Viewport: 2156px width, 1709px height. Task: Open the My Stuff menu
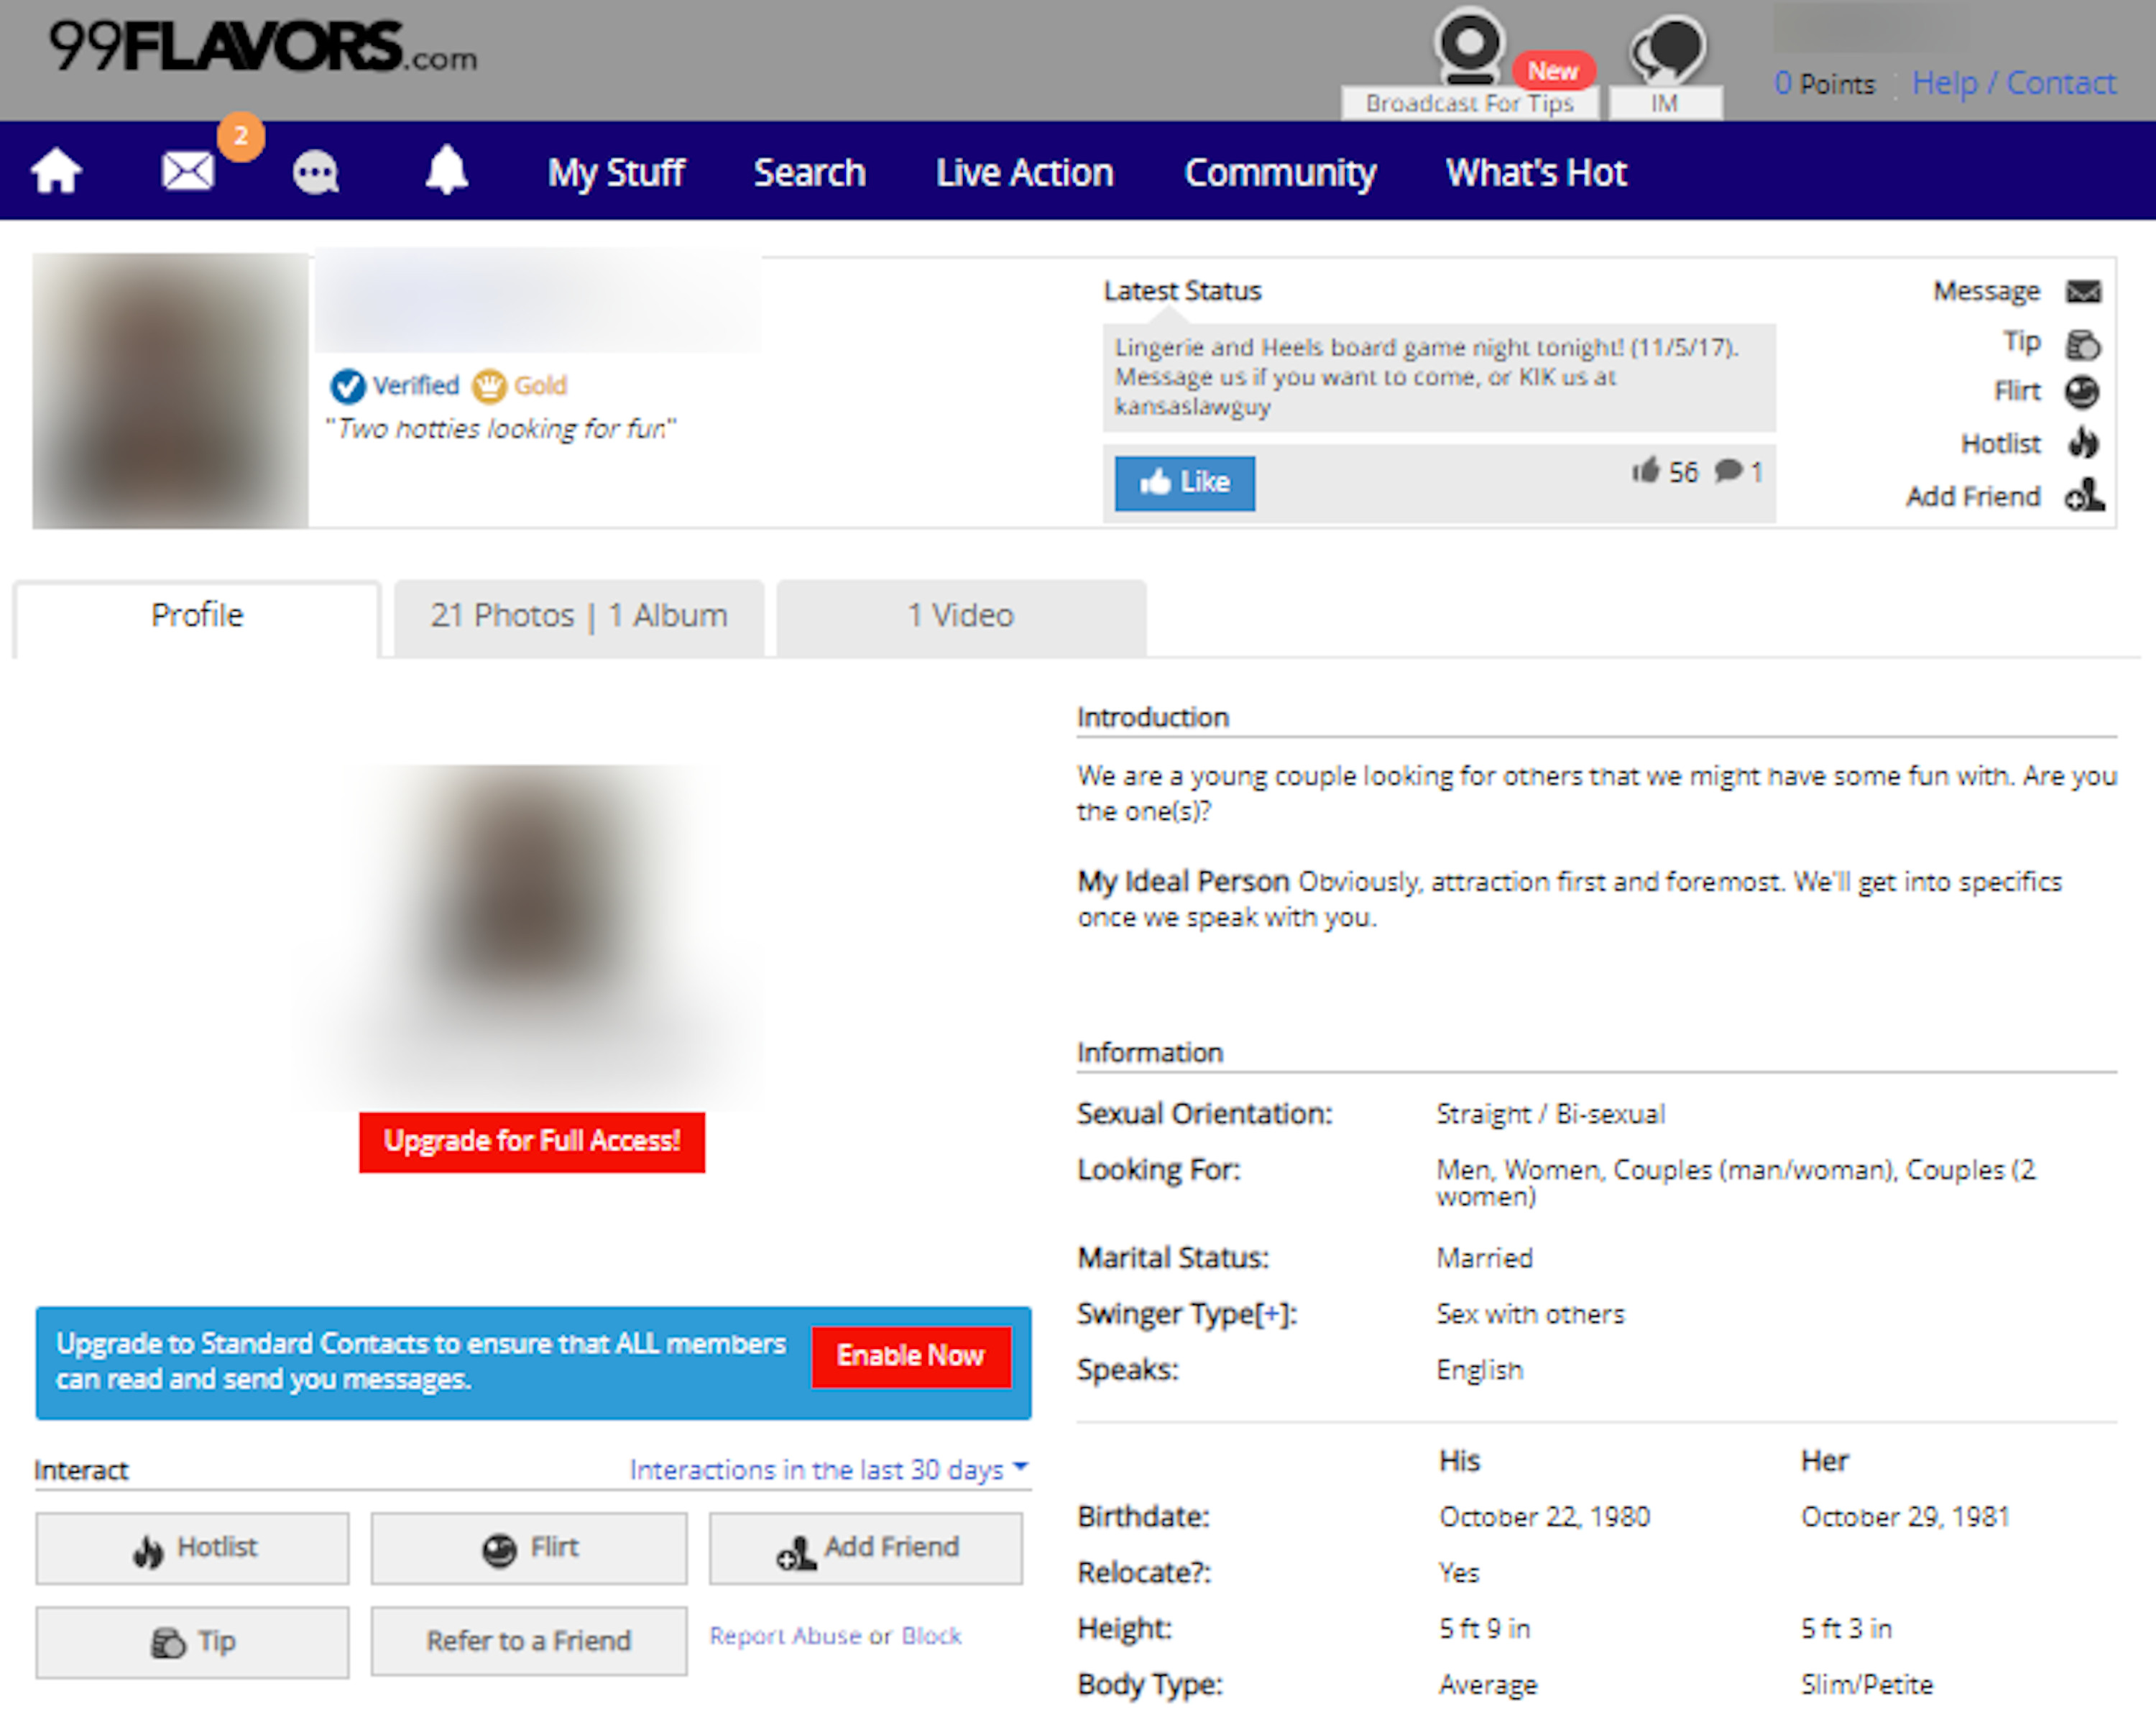point(616,172)
